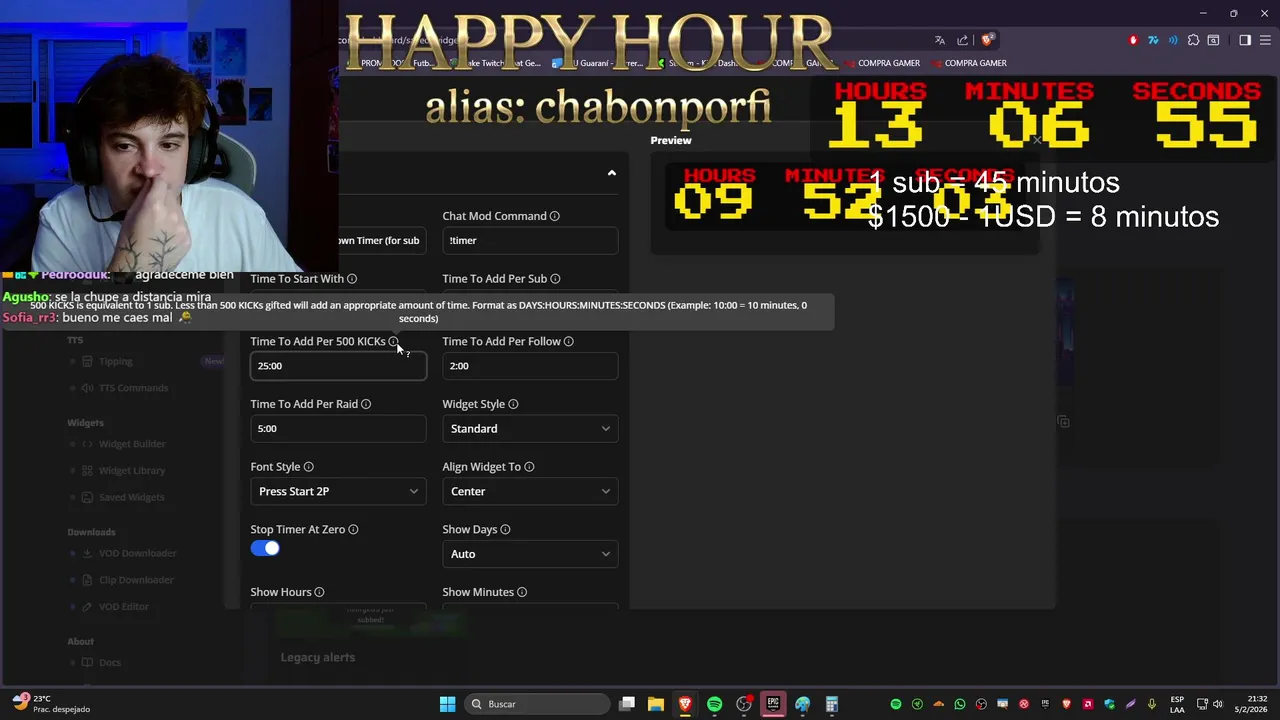
Task: Click the Legacy alerts heading
Action: [x=318, y=657]
